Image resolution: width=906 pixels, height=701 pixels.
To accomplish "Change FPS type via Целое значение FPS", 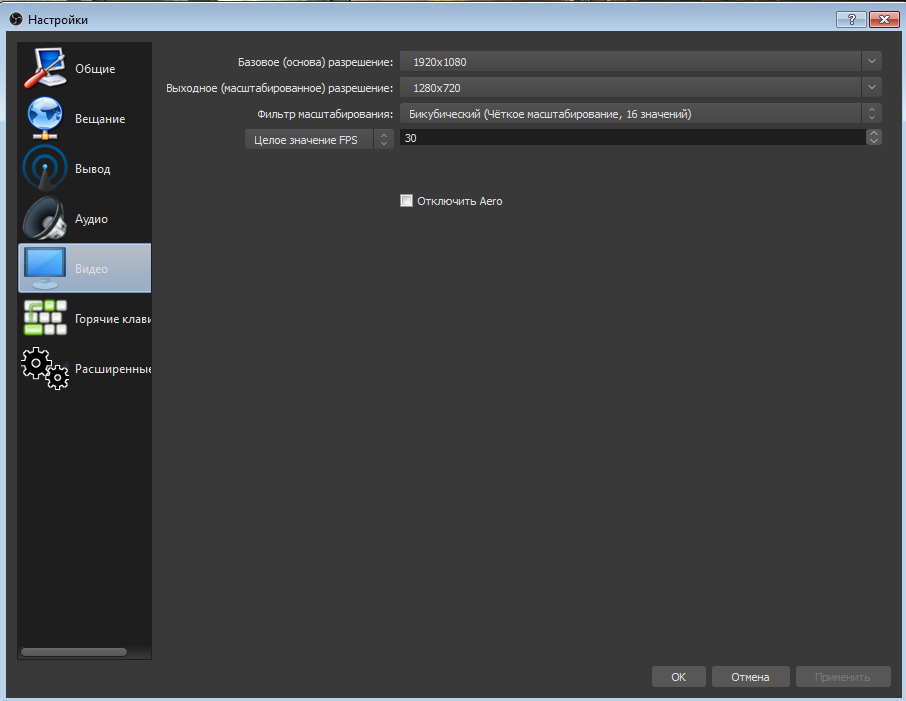I will click(x=320, y=140).
